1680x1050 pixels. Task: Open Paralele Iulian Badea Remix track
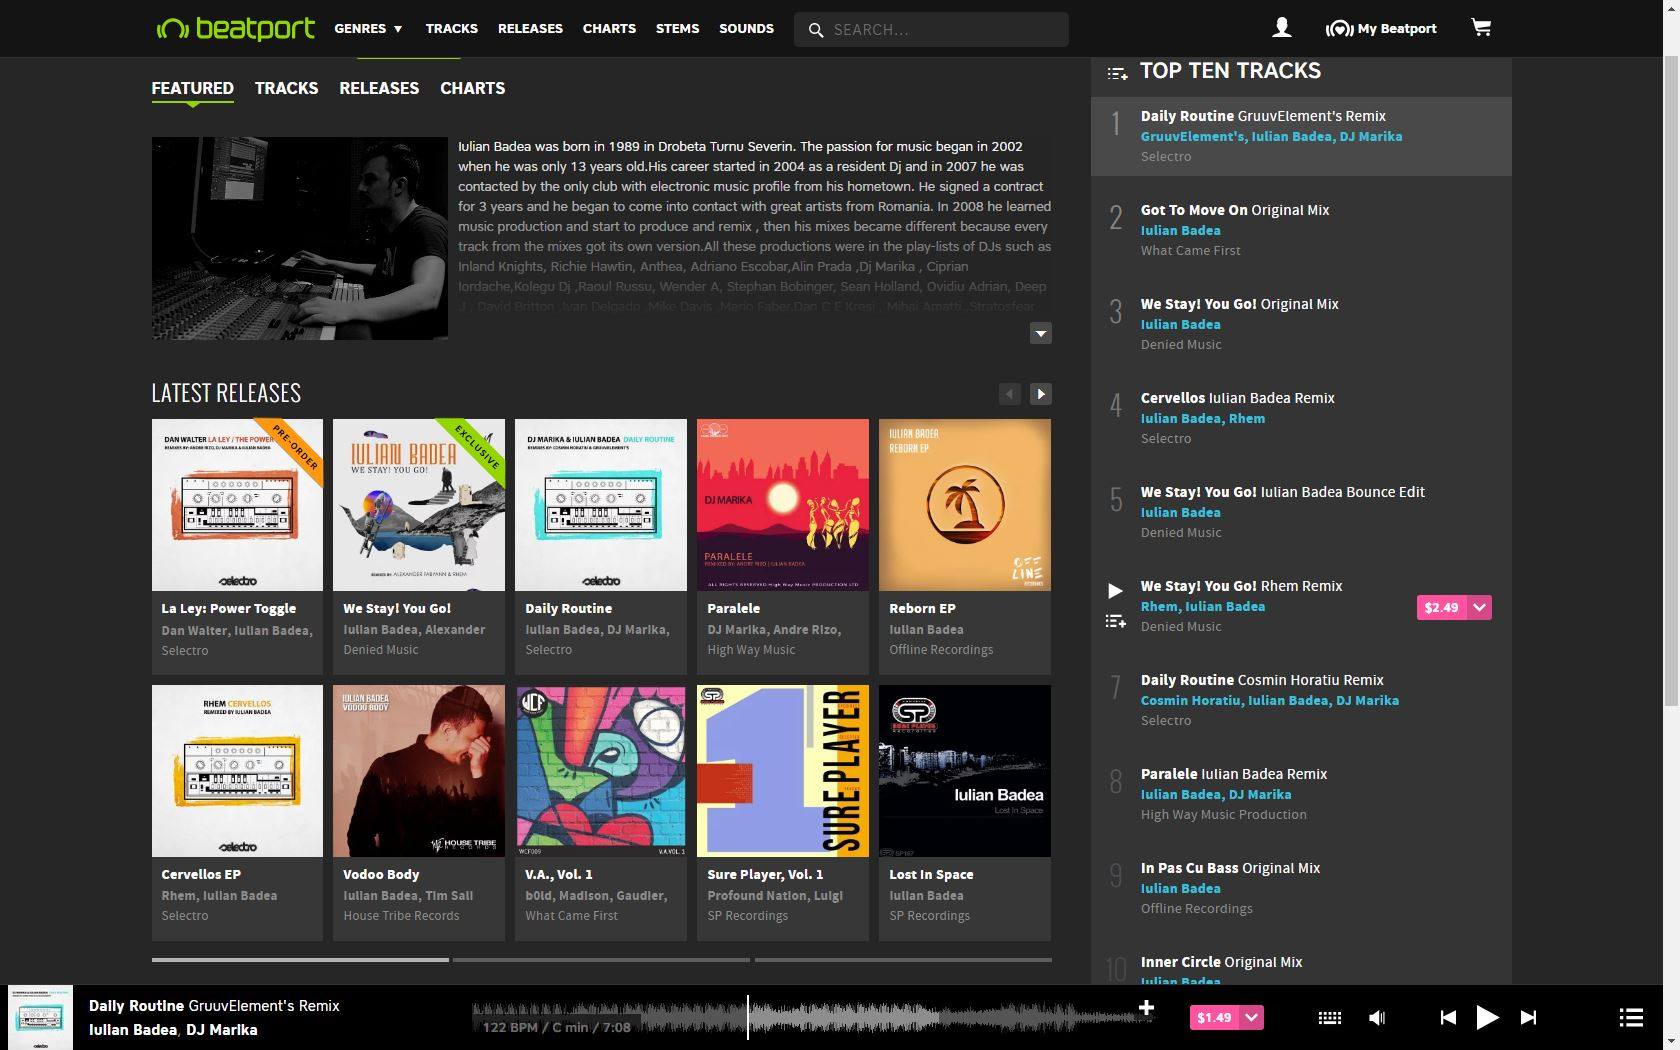[1234, 774]
